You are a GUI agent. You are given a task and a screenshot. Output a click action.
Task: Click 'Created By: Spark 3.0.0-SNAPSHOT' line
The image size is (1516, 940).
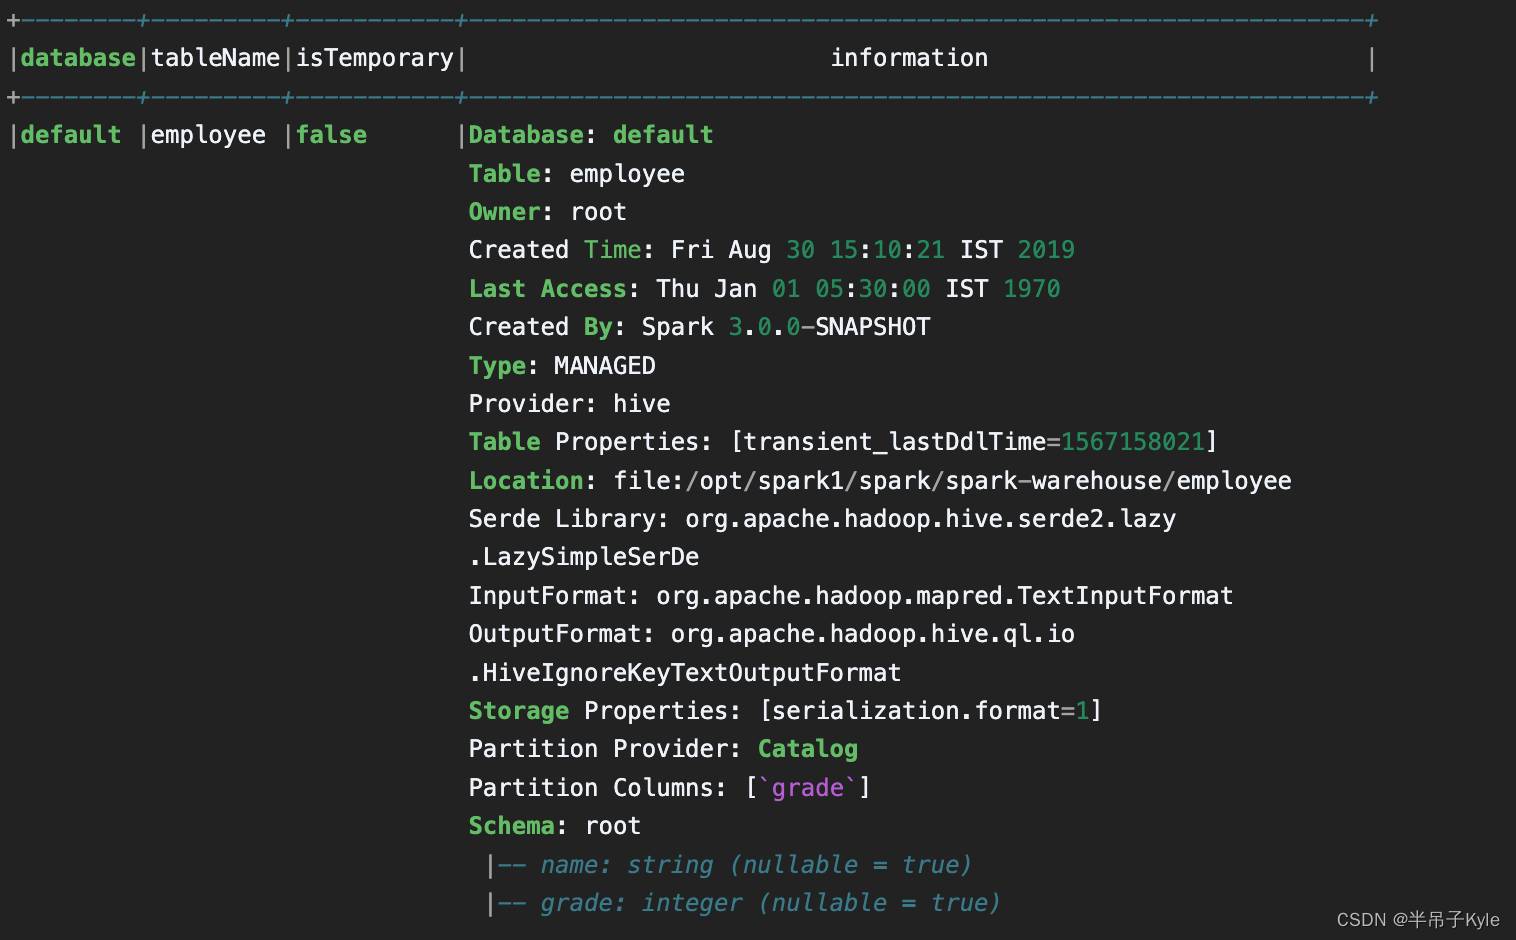700,327
